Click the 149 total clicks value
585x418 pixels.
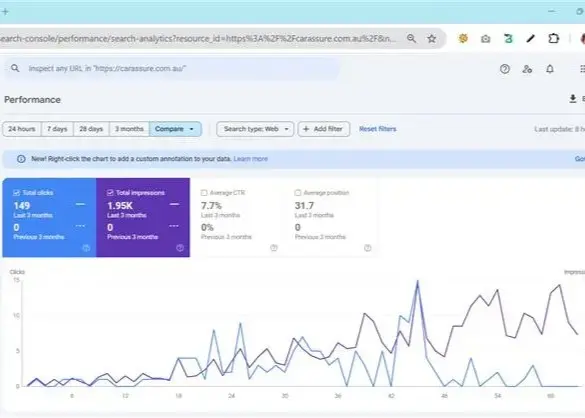(22, 206)
